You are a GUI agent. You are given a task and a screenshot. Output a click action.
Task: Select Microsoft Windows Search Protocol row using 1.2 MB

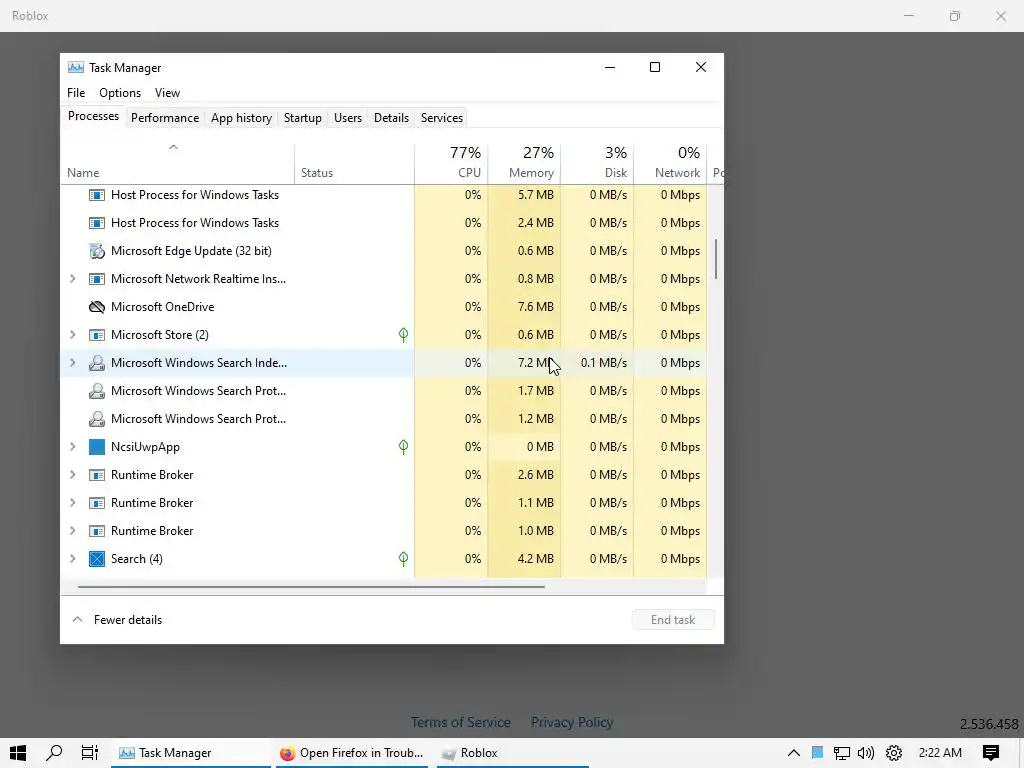click(384, 419)
